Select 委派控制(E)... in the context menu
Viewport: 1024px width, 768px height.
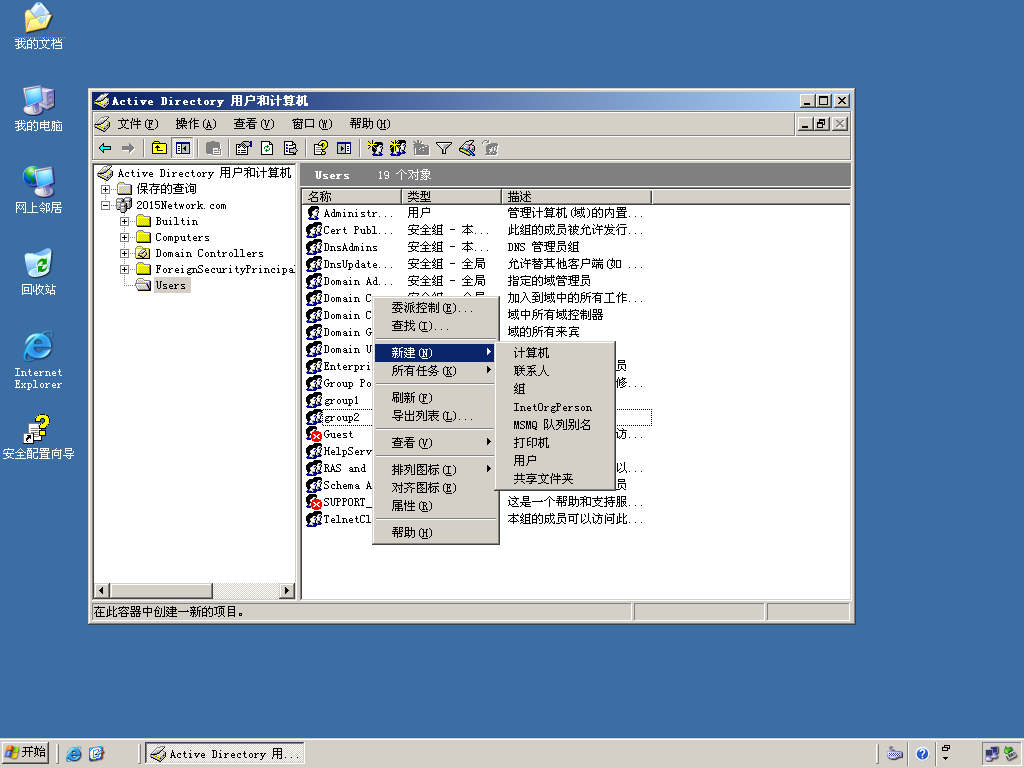pyautogui.click(x=436, y=308)
